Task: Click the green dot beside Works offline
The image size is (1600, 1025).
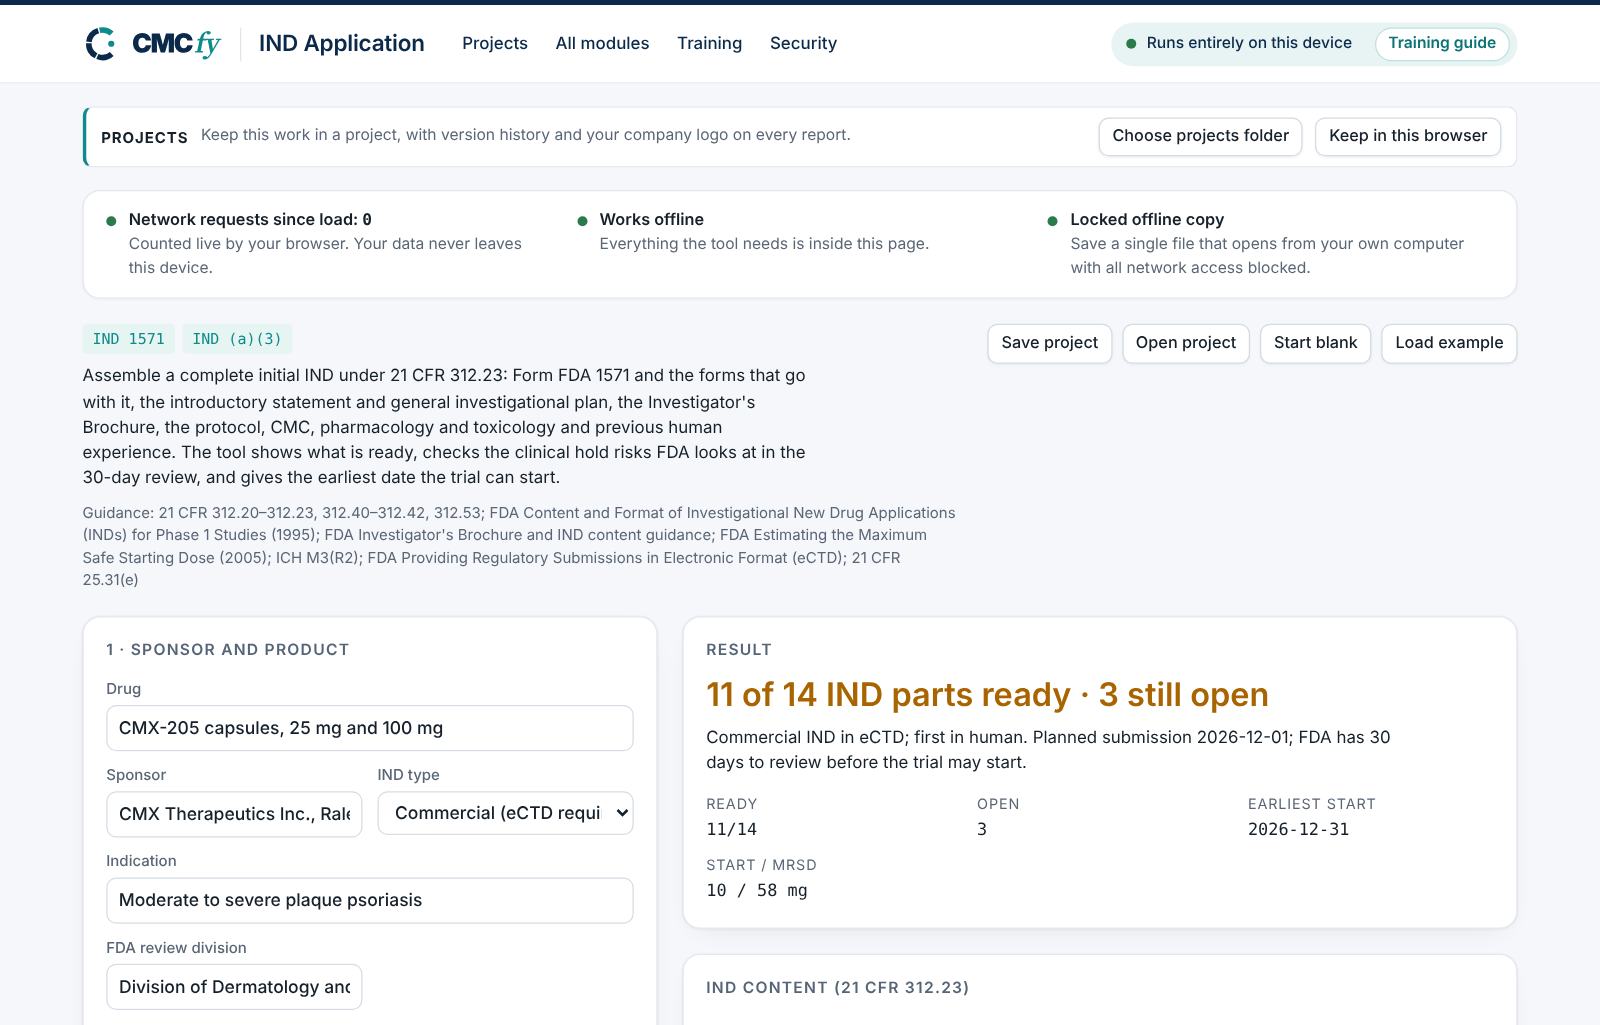Action: click(582, 221)
